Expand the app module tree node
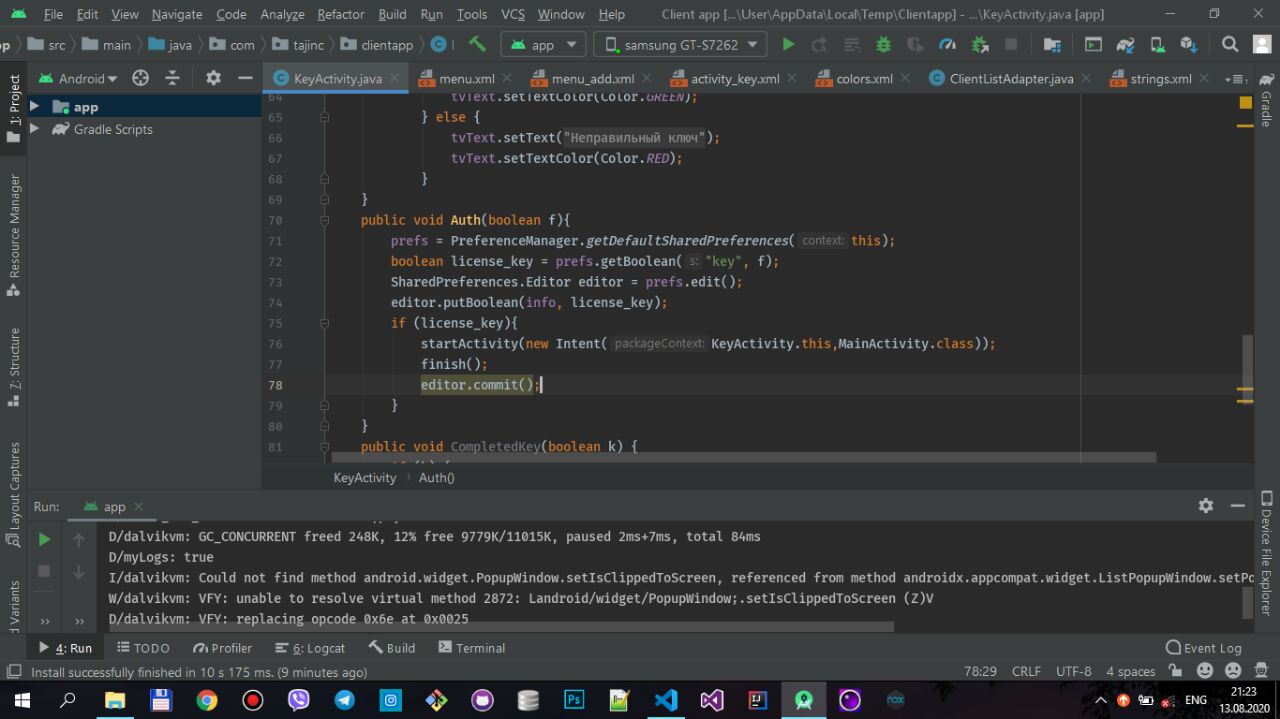 [34, 106]
